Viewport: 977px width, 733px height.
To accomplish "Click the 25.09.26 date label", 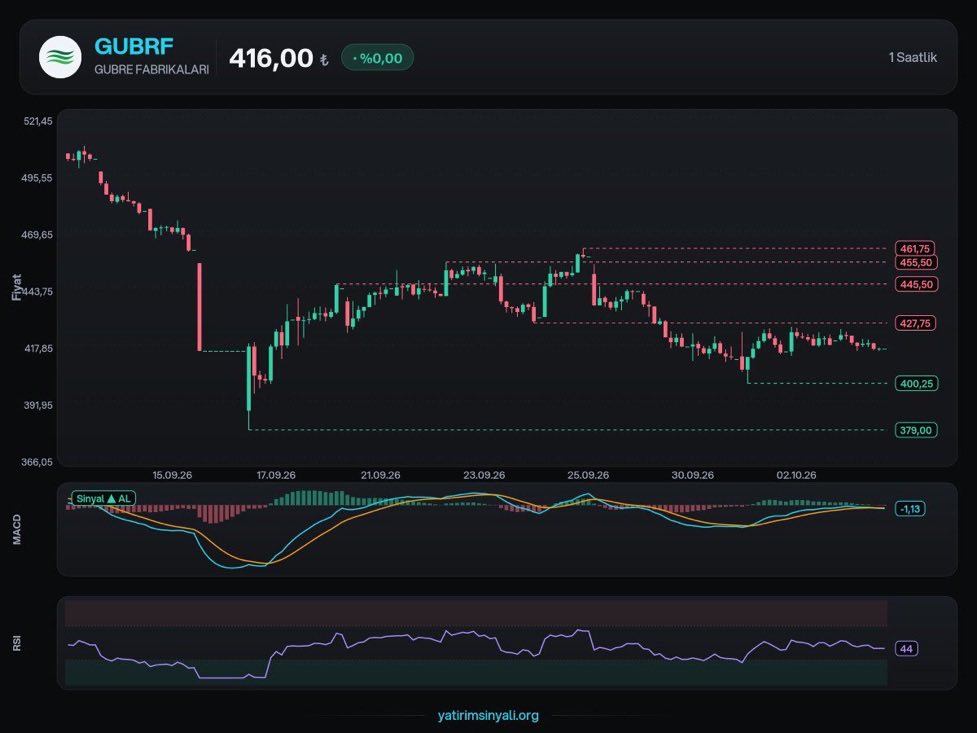I will pos(588,475).
